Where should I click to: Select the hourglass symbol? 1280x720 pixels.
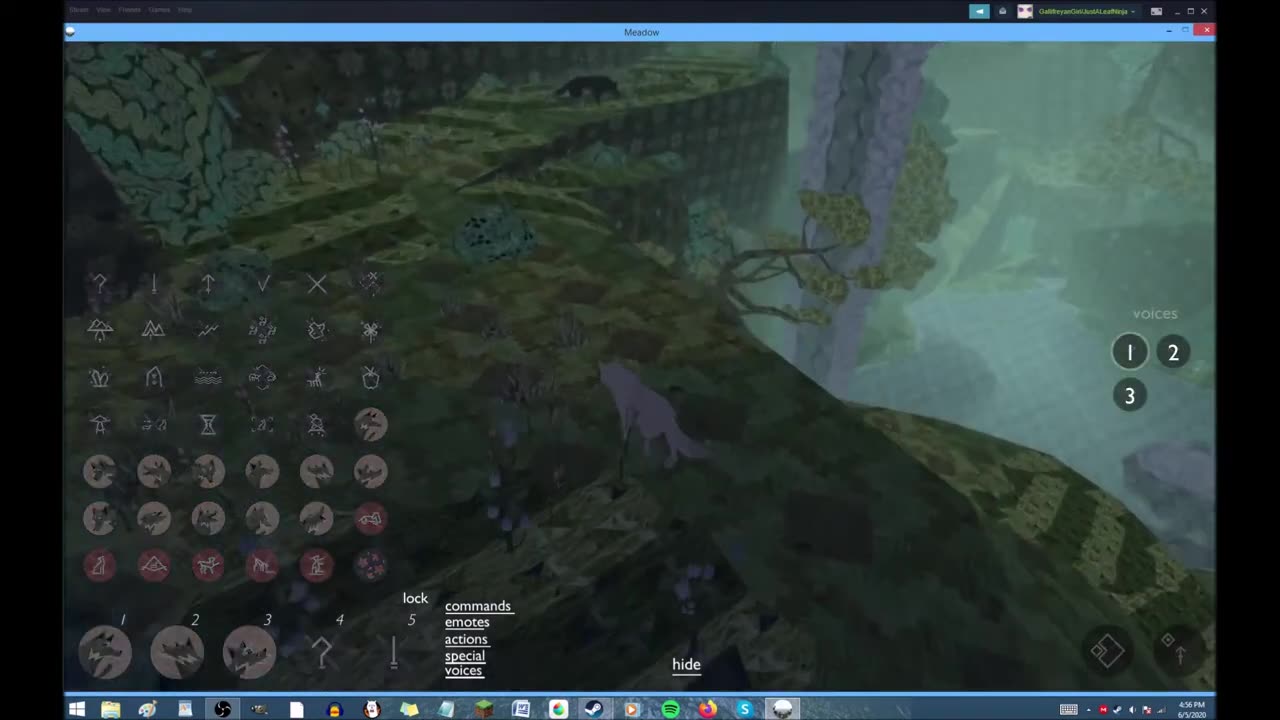click(208, 425)
